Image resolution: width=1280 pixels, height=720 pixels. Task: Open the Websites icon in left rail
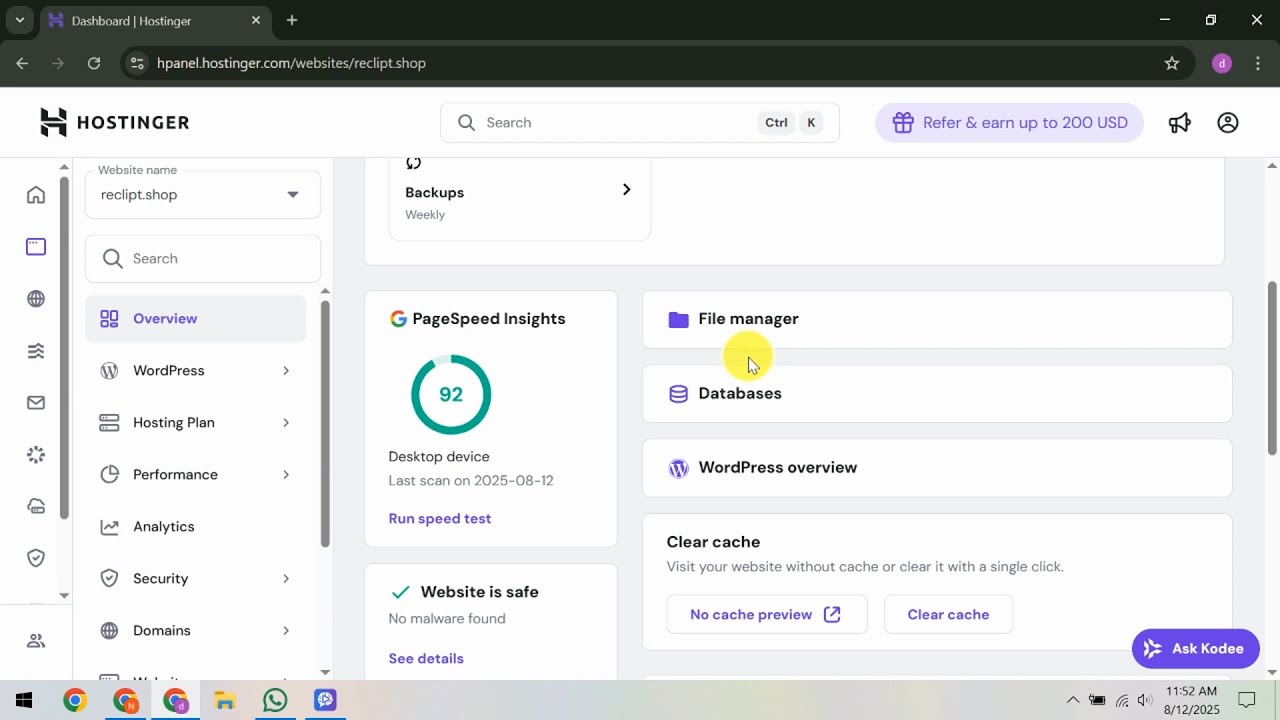point(36,247)
